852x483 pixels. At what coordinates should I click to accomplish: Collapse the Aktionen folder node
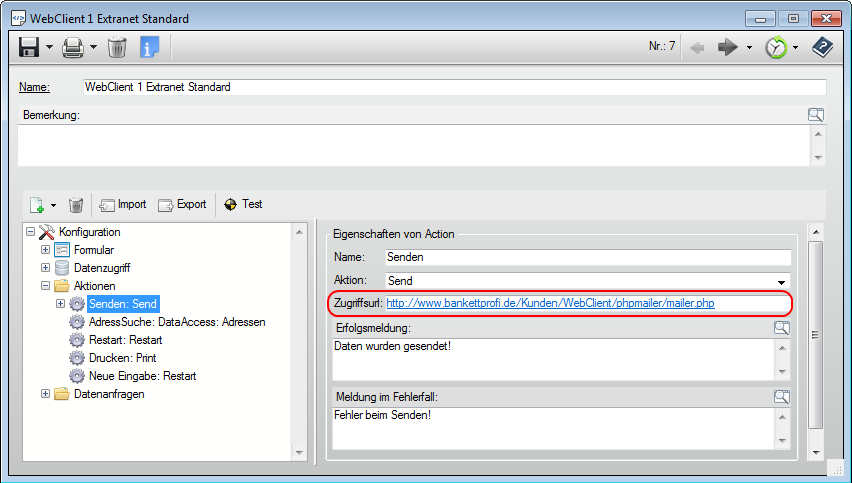pos(46,286)
